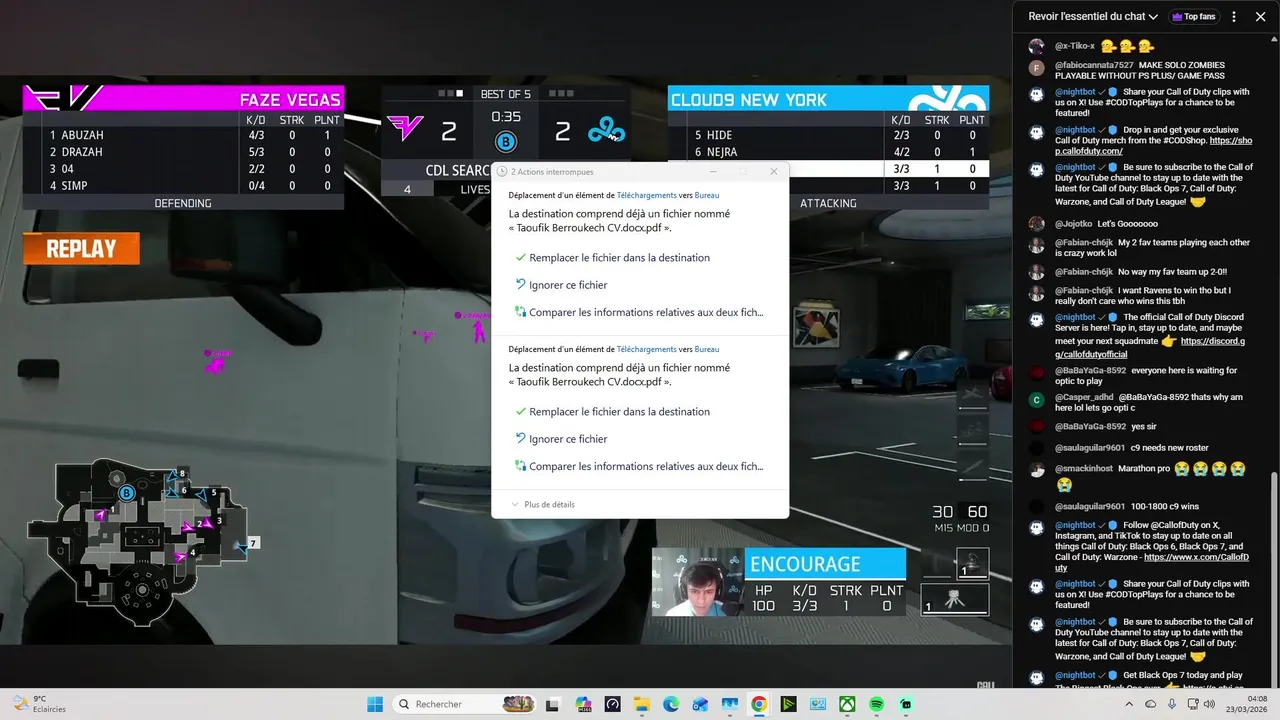Screen dimensions: 1280x720
Task: Click @fabiocannata7527 avatar in chat
Action: 1037,68
